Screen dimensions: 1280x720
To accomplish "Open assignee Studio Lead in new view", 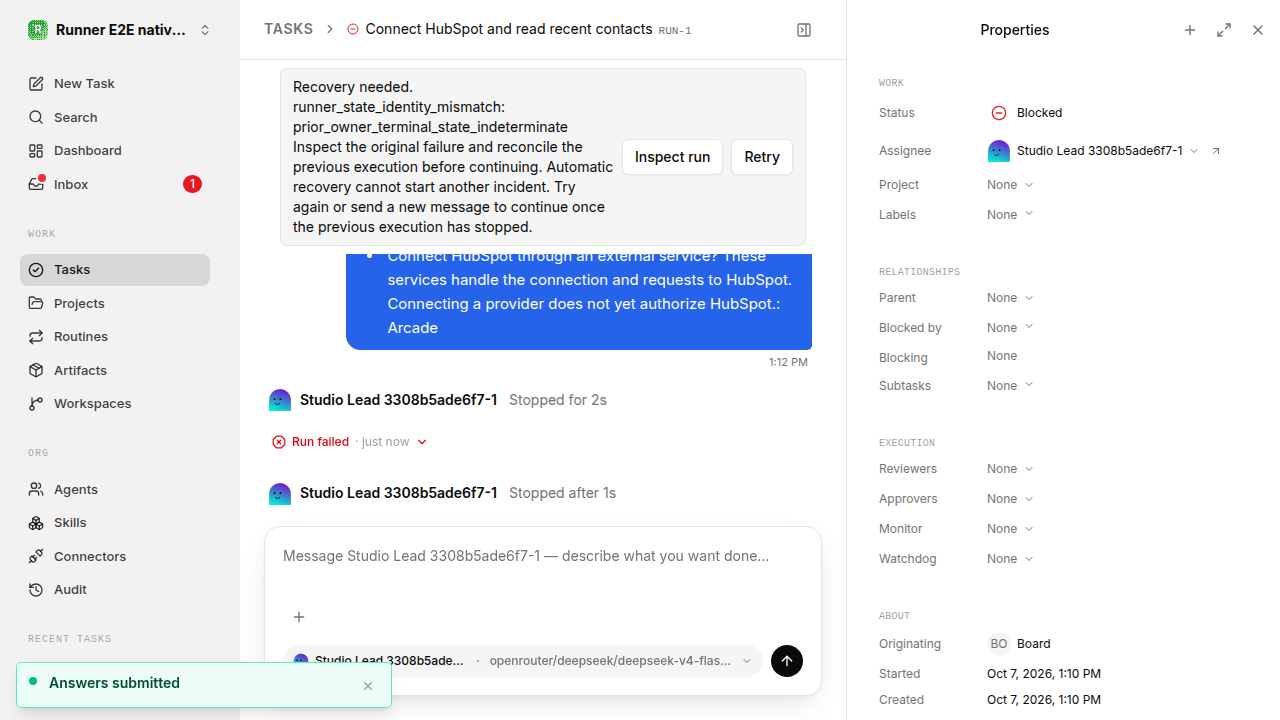I will coord(1216,151).
